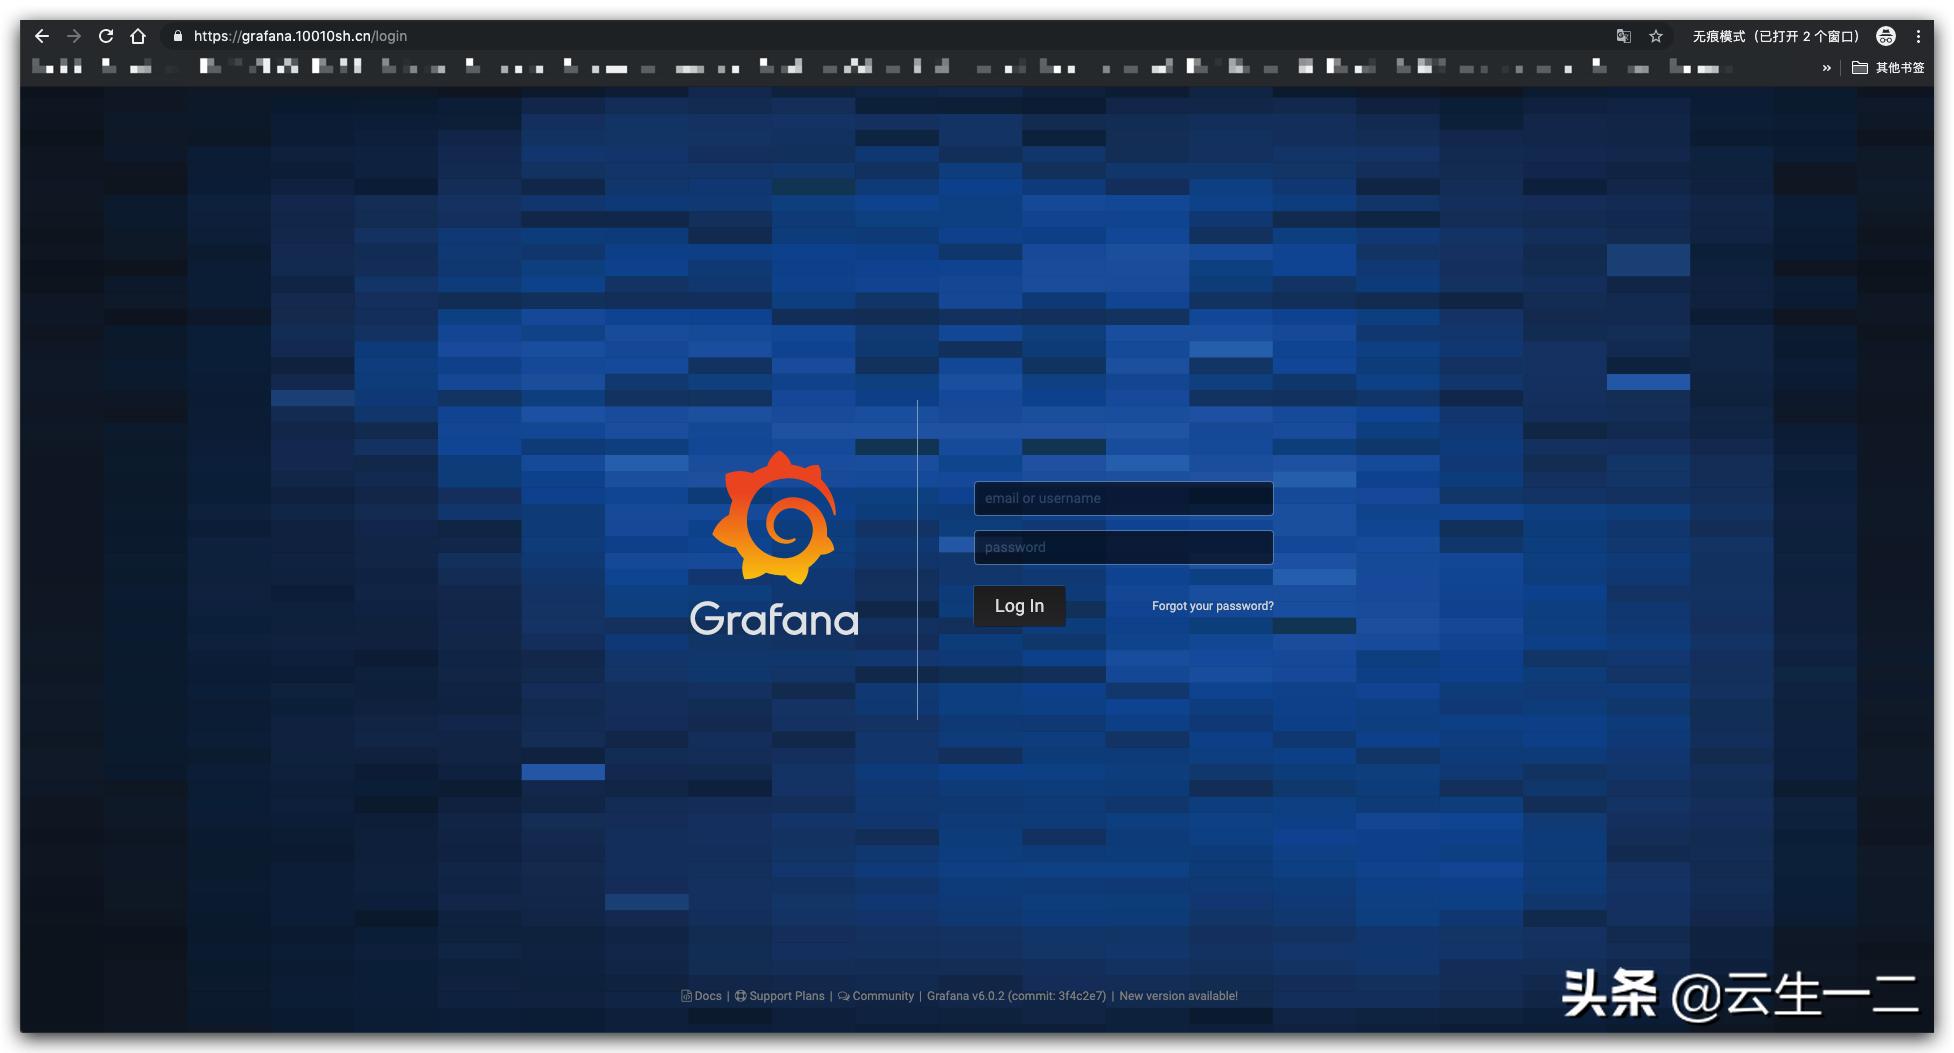This screenshot has height=1053, width=1954.
Task: Open the 其他书签 bookmarks folder
Action: coord(1888,68)
